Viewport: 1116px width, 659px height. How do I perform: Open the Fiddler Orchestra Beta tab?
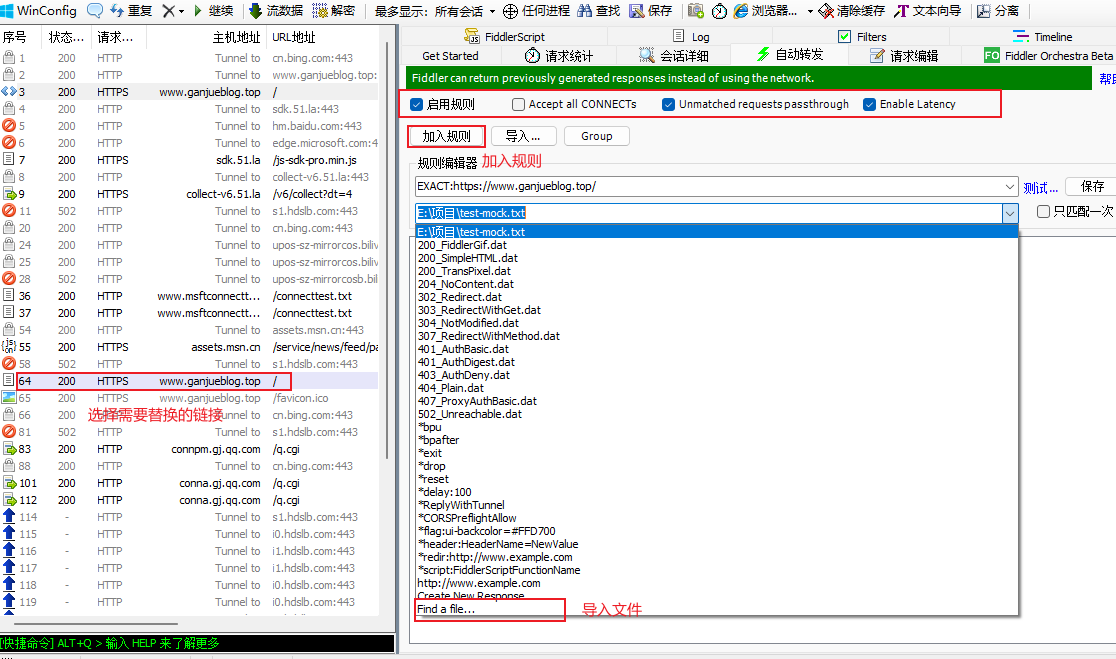tap(1048, 56)
